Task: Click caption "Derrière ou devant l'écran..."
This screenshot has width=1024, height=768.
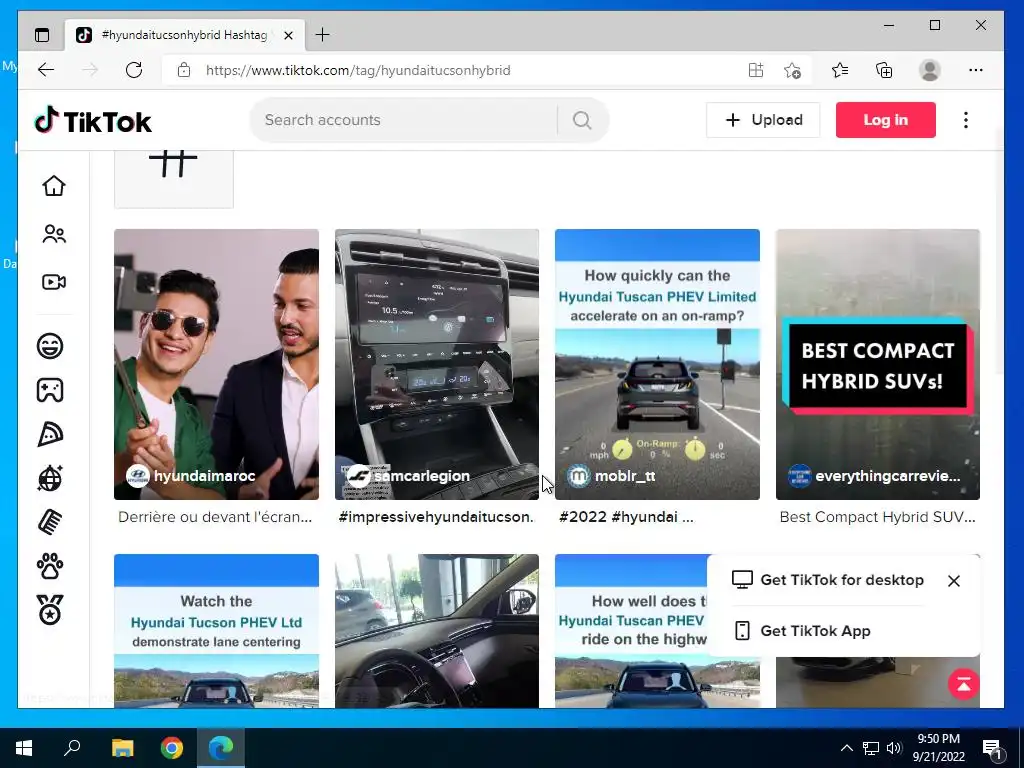Action: (215, 517)
